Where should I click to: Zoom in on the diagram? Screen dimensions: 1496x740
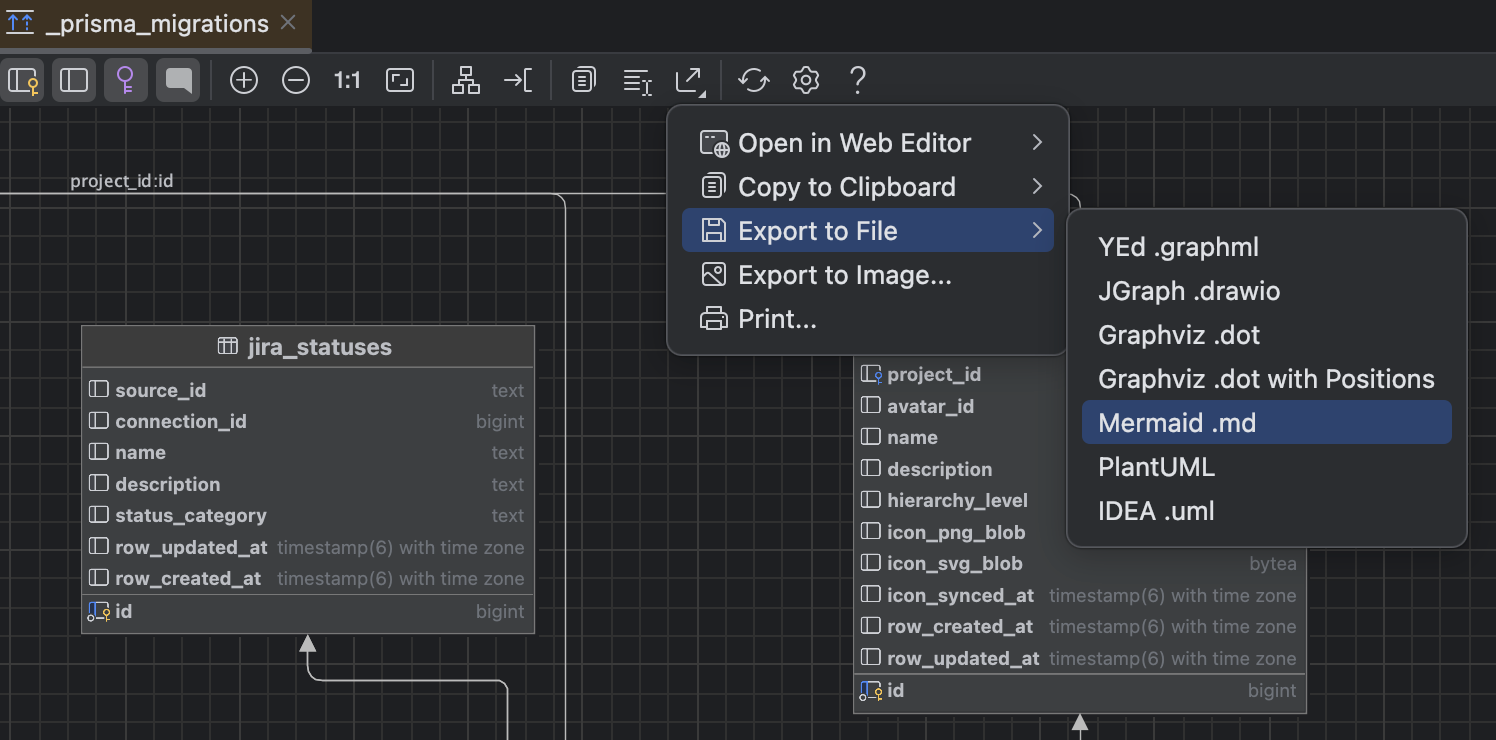point(244,80)
